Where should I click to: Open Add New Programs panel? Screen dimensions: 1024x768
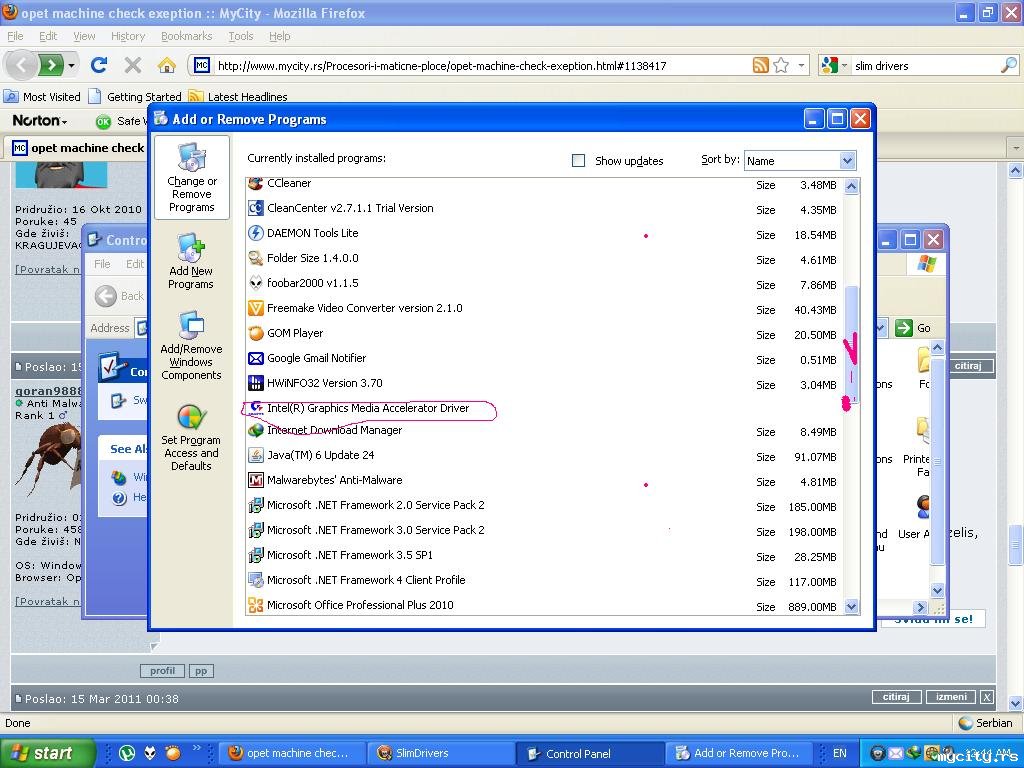[x=191, y=262]
